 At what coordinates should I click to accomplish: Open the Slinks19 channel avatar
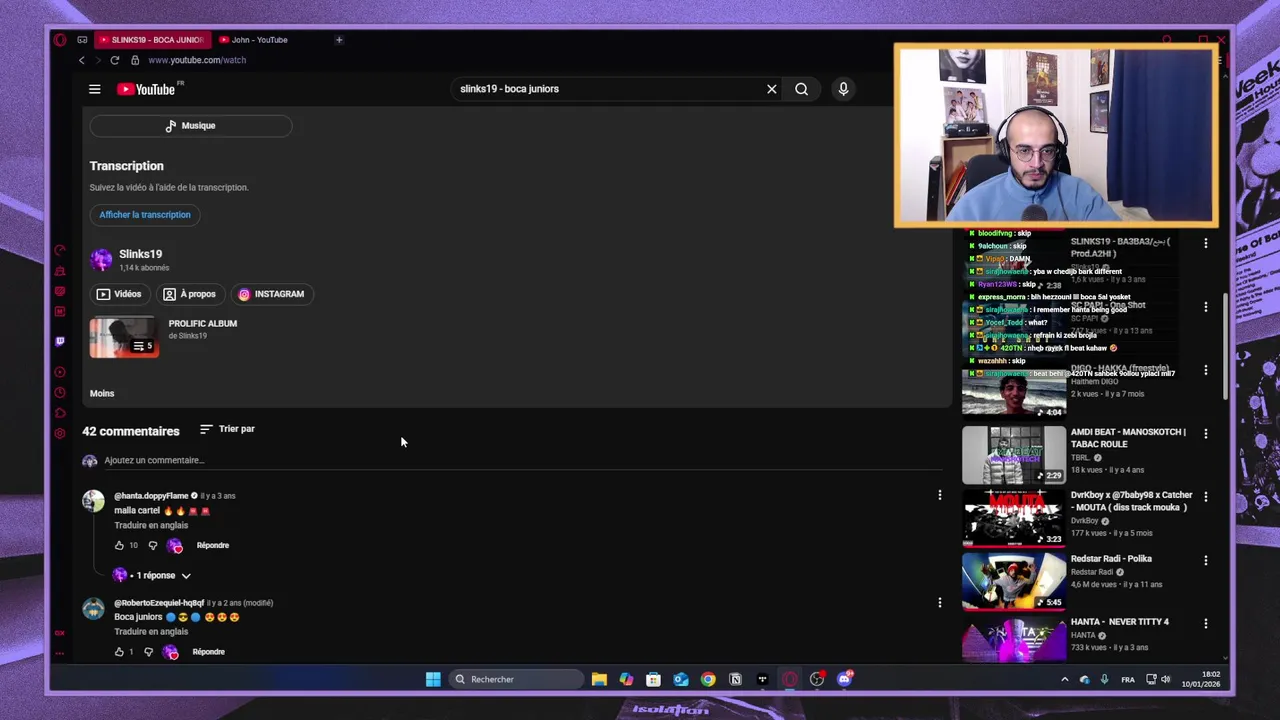coord(101,260)
